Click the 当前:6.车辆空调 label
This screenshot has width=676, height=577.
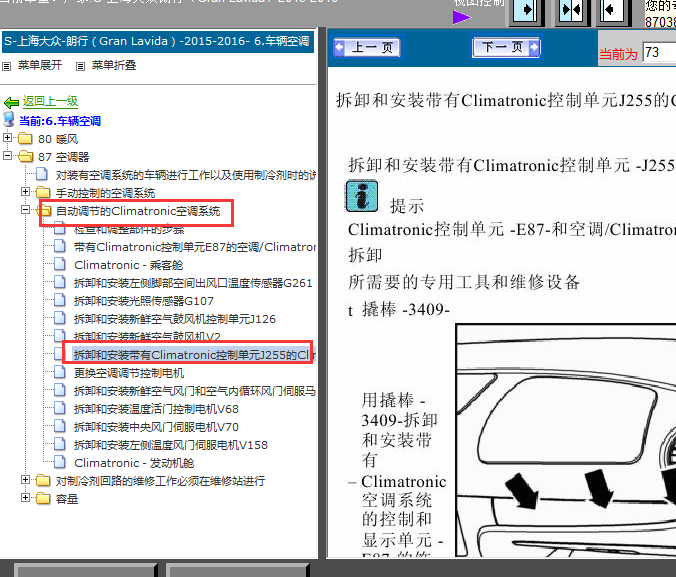[60, 121]
